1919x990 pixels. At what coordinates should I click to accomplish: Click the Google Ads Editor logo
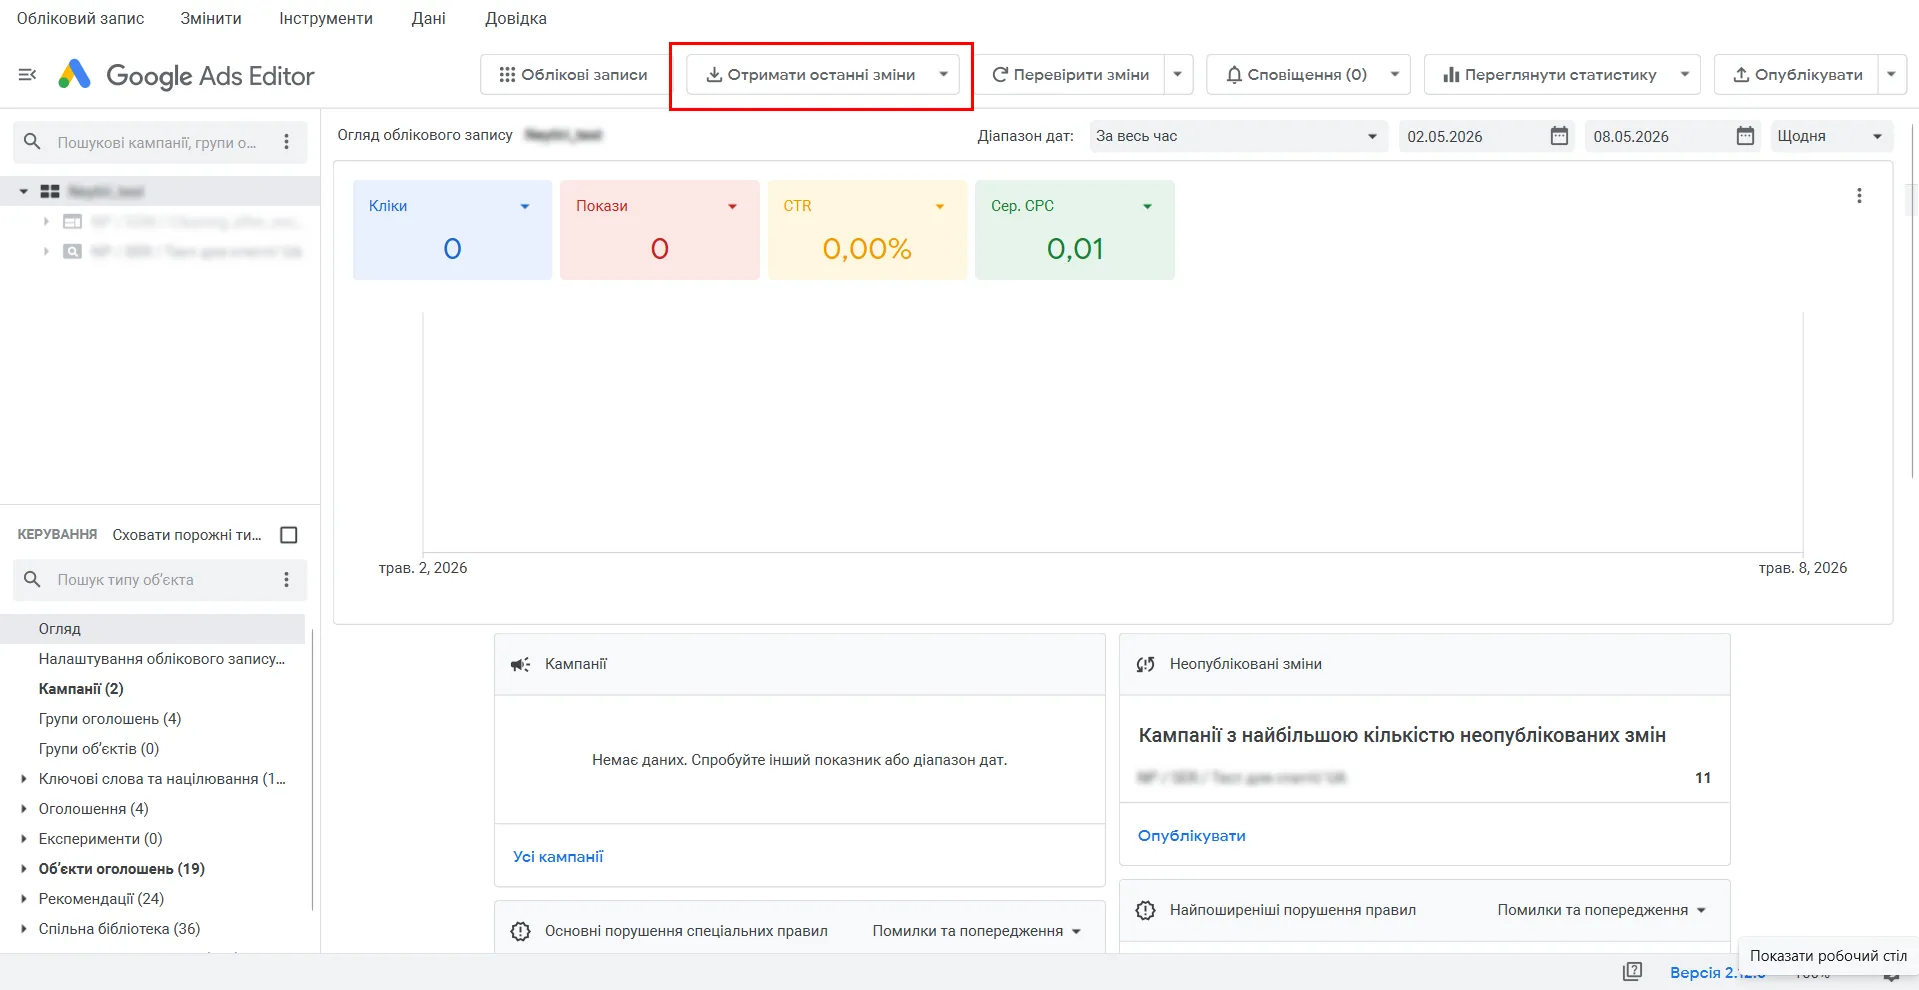coord(186,75)
